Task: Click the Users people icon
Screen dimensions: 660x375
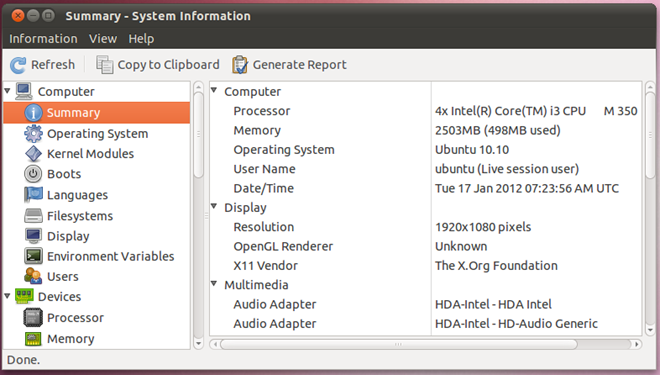Action: pyautogui.click(x=33, y=276)
